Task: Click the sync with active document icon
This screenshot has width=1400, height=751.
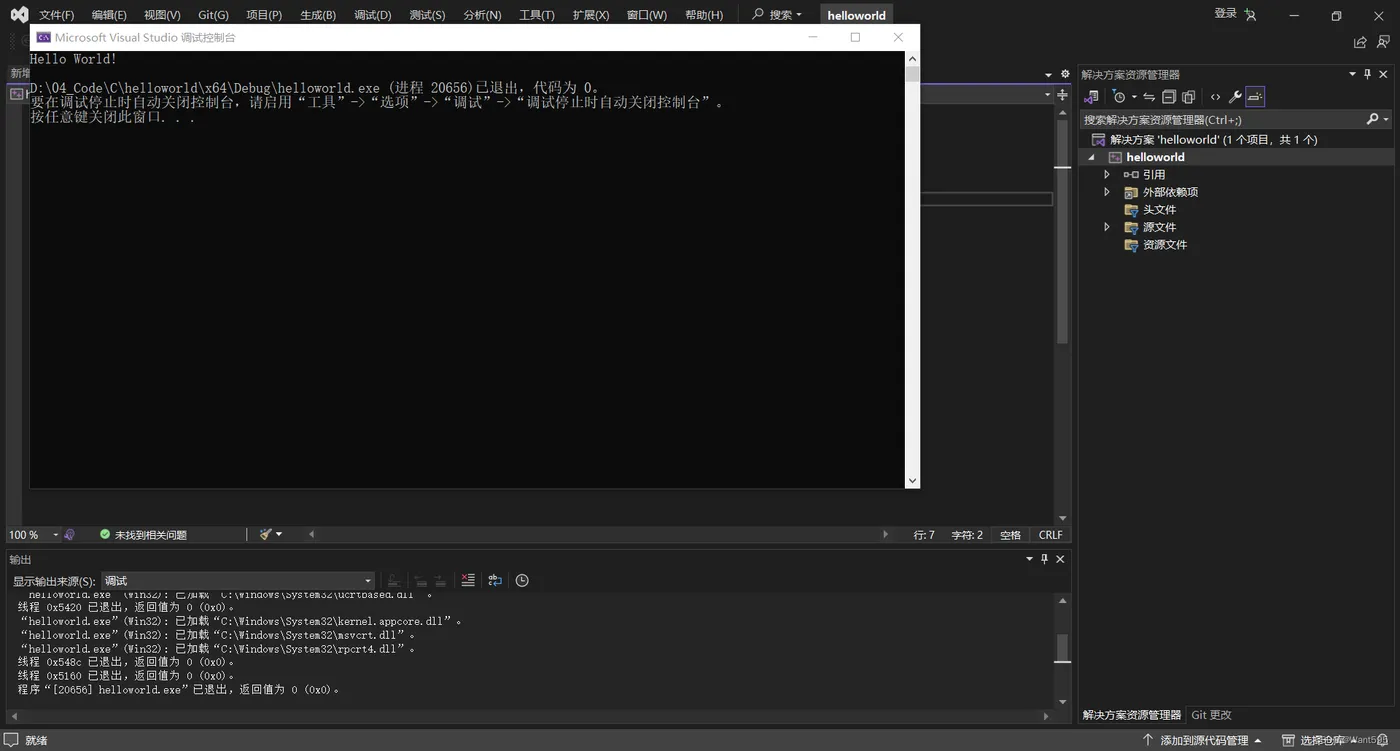Action: pos(1149,97)
